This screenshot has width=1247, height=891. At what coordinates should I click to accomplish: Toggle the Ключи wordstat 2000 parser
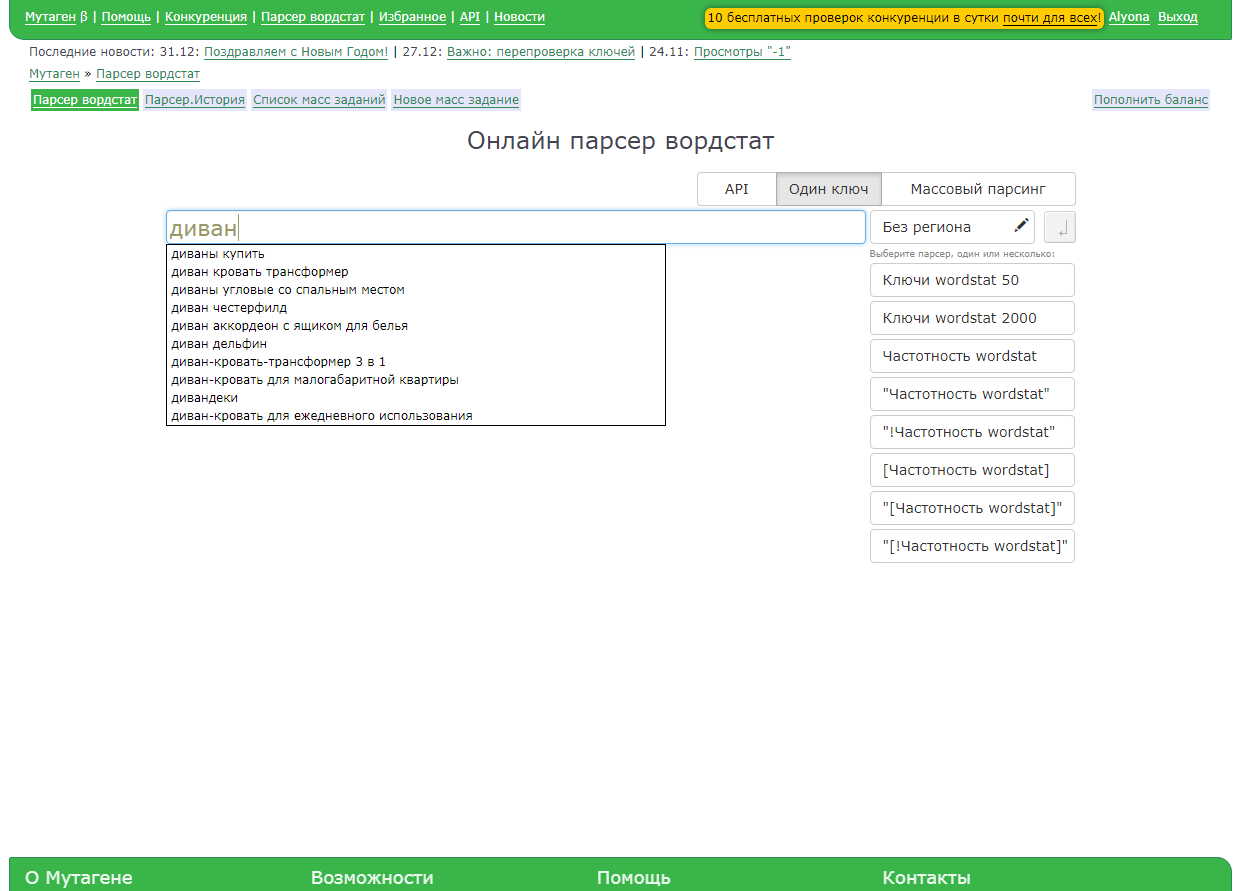[971, 318]
